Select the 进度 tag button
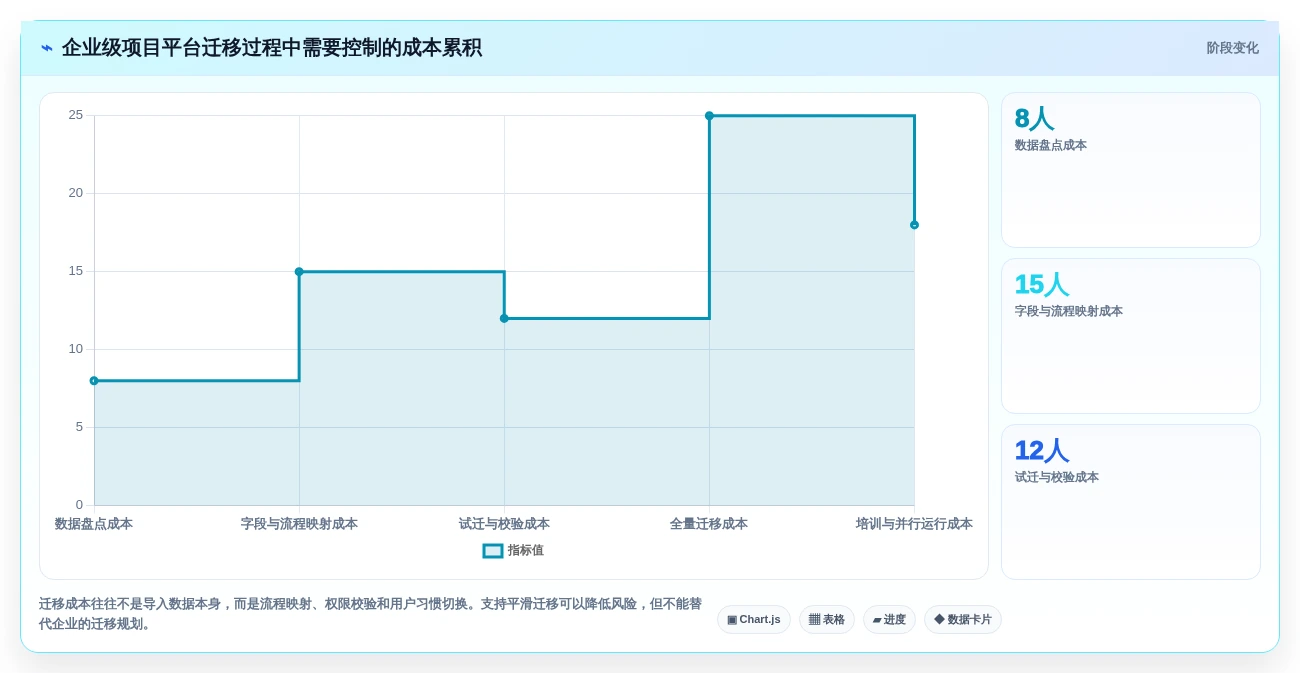Viewport: 1300px width, 673px height. 889,620
